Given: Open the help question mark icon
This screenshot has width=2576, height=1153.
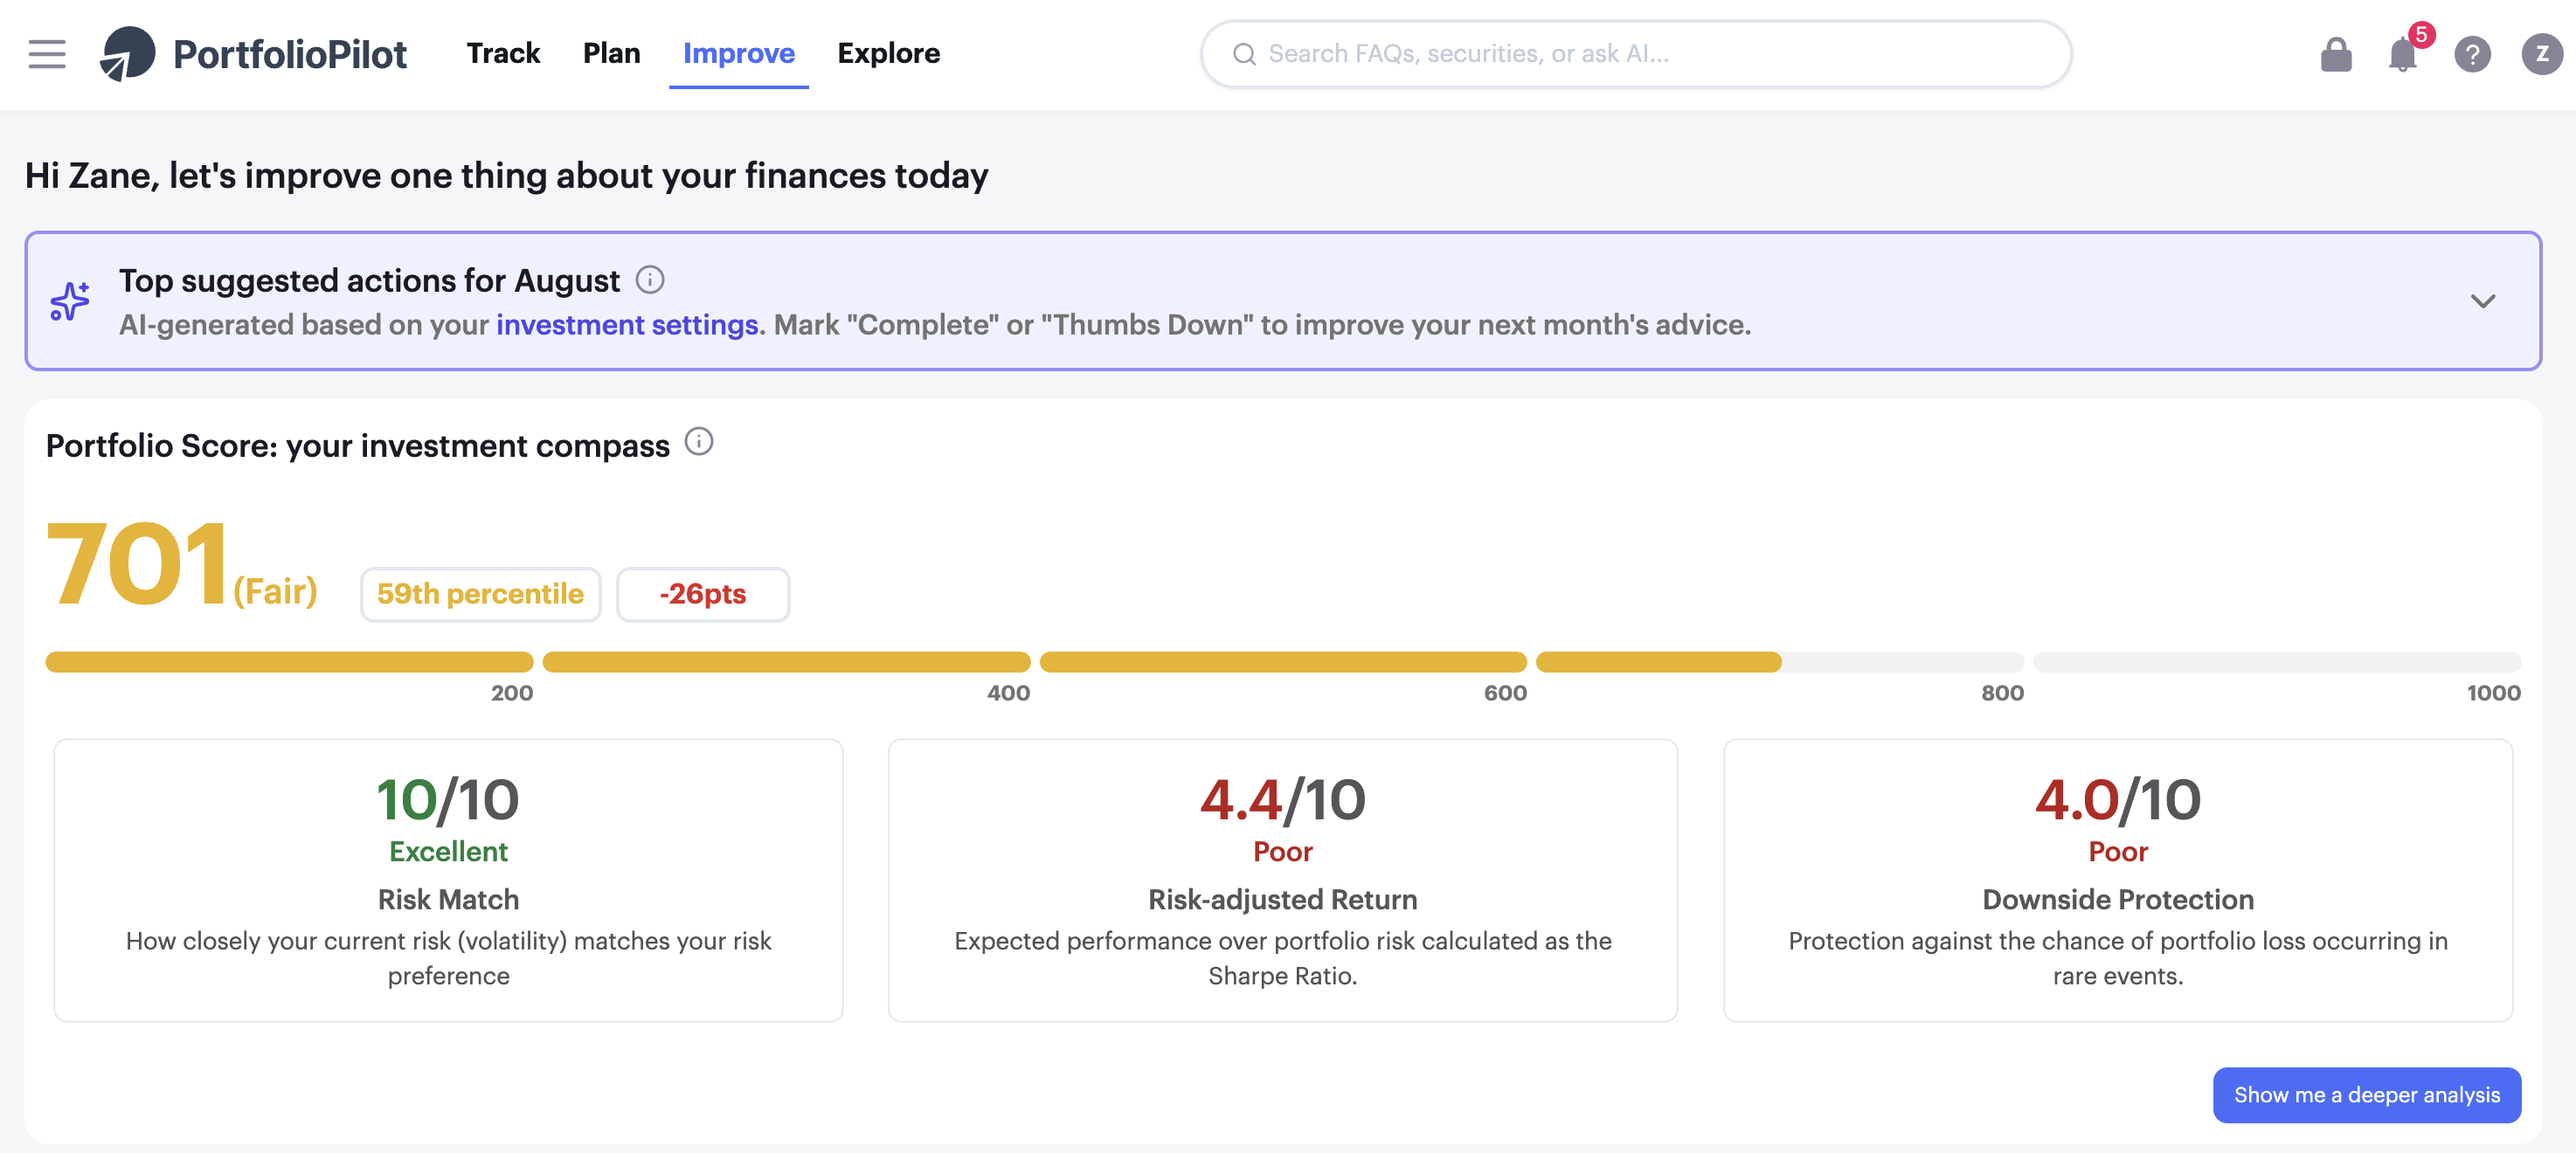Looking at the screenshot, I should [x=2472, y=54].
